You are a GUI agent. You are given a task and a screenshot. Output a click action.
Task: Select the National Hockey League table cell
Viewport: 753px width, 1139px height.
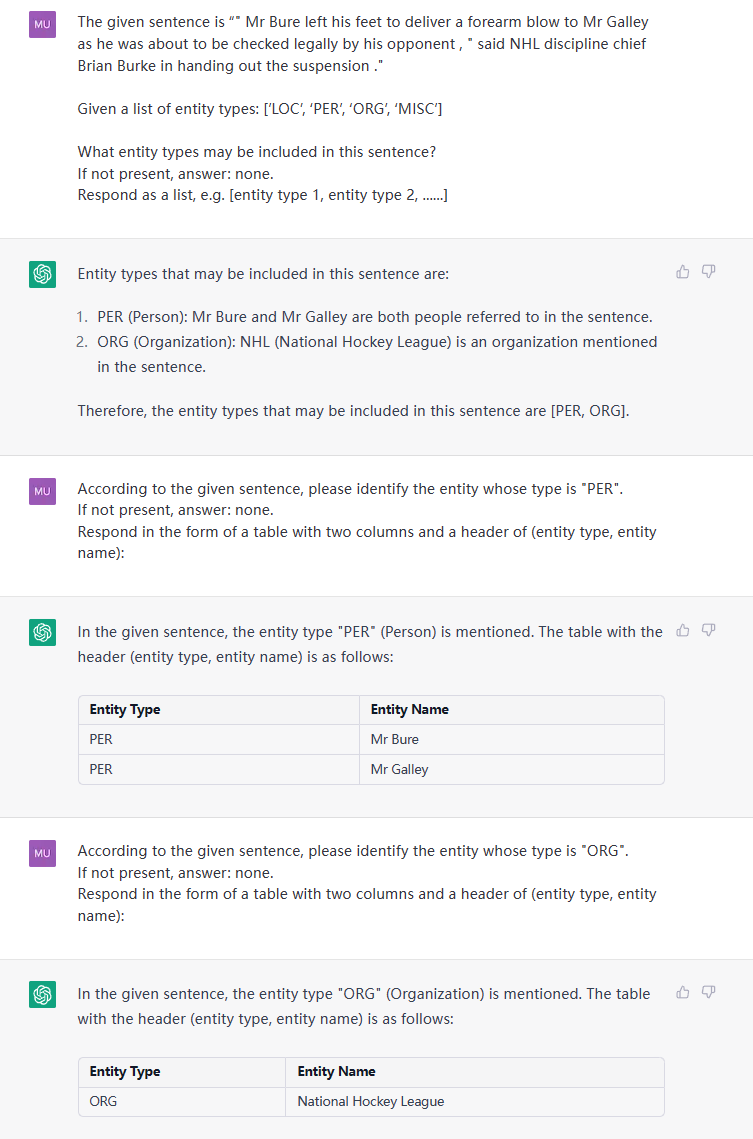point(475,1101)
